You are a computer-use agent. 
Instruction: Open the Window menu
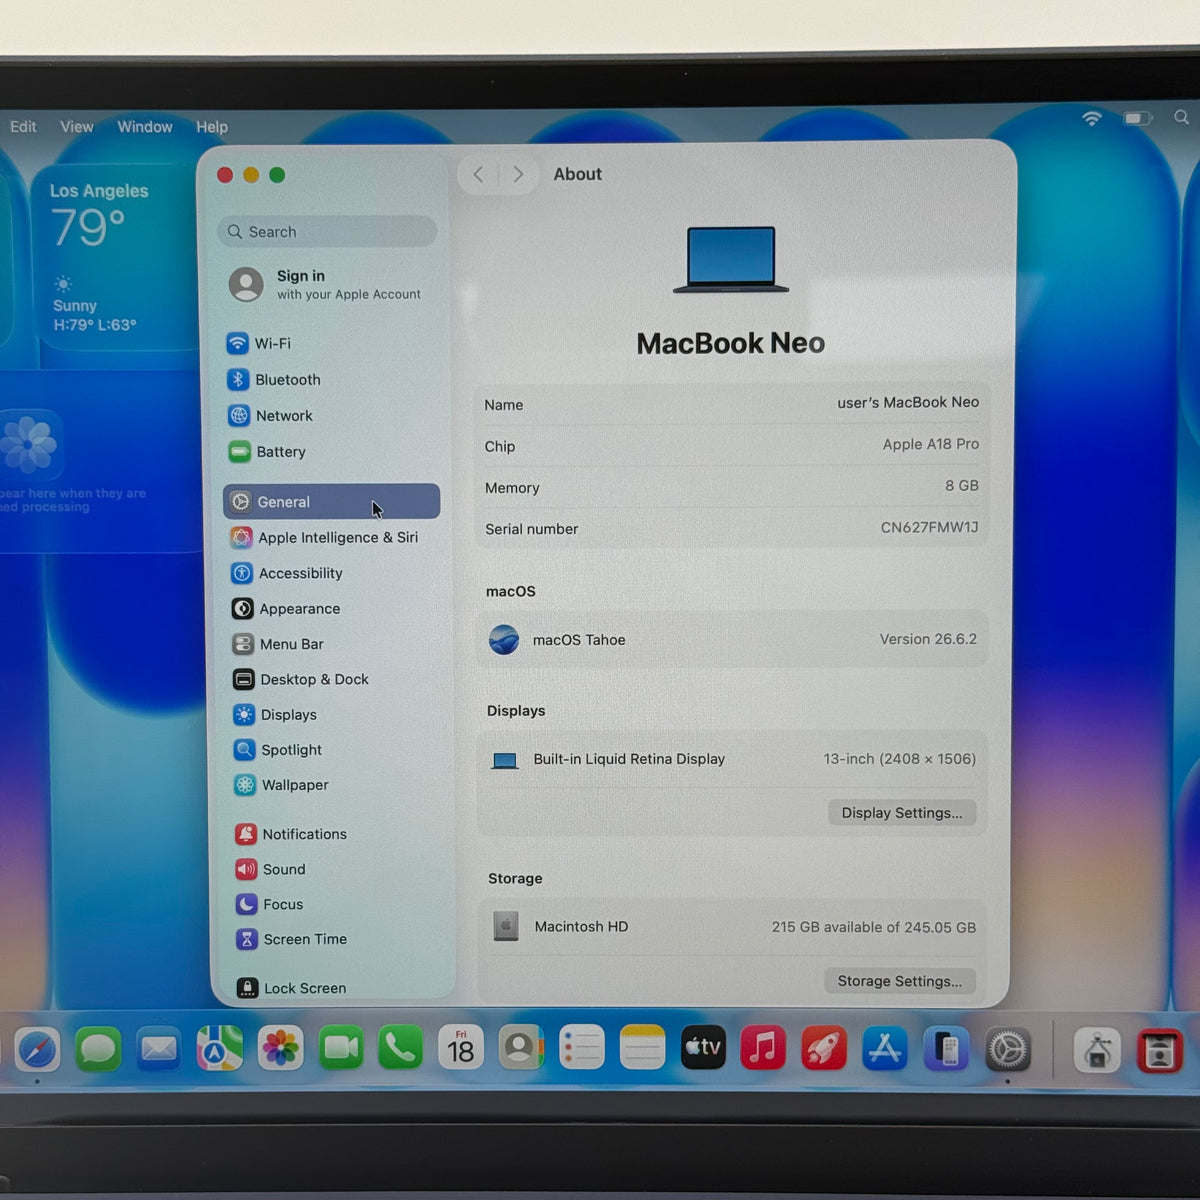coord(145,127)
